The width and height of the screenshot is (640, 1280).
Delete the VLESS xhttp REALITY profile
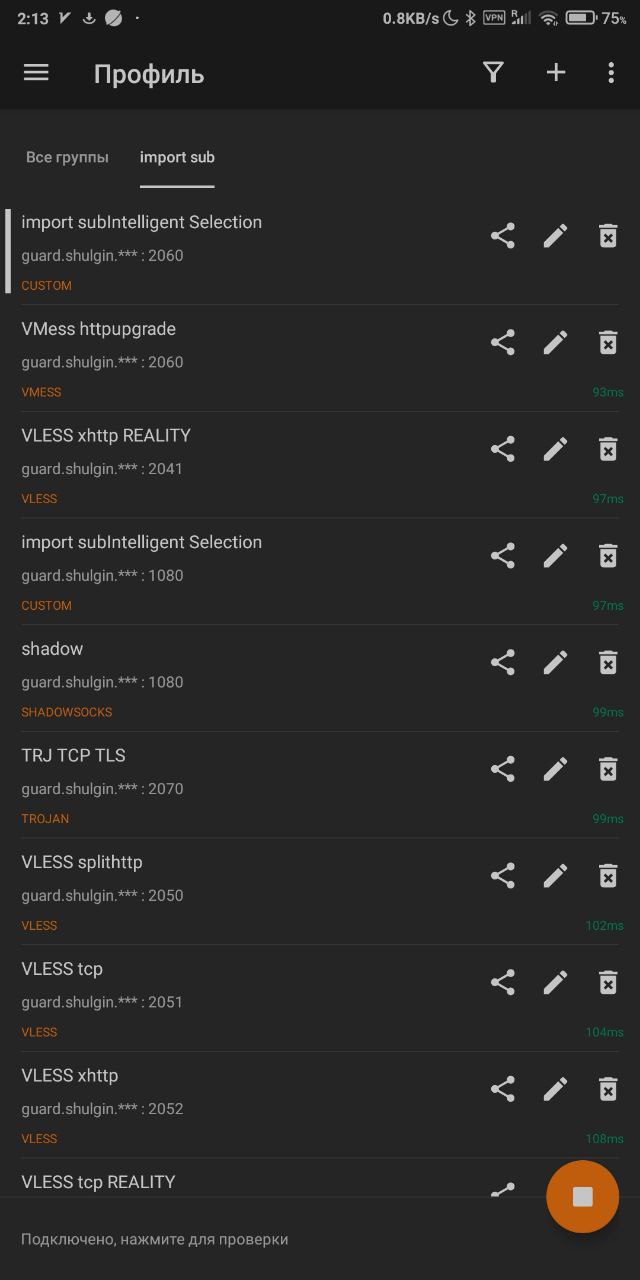[608, 449]
